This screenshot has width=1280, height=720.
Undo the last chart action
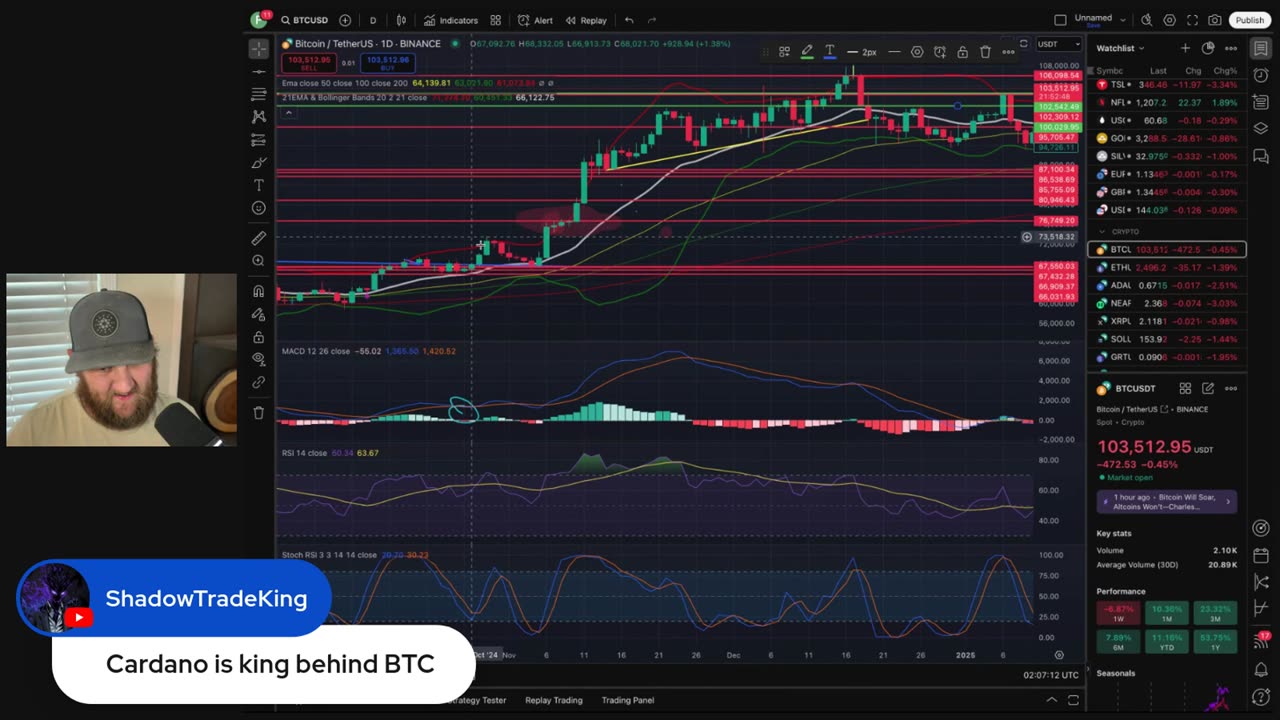[629, 20]
